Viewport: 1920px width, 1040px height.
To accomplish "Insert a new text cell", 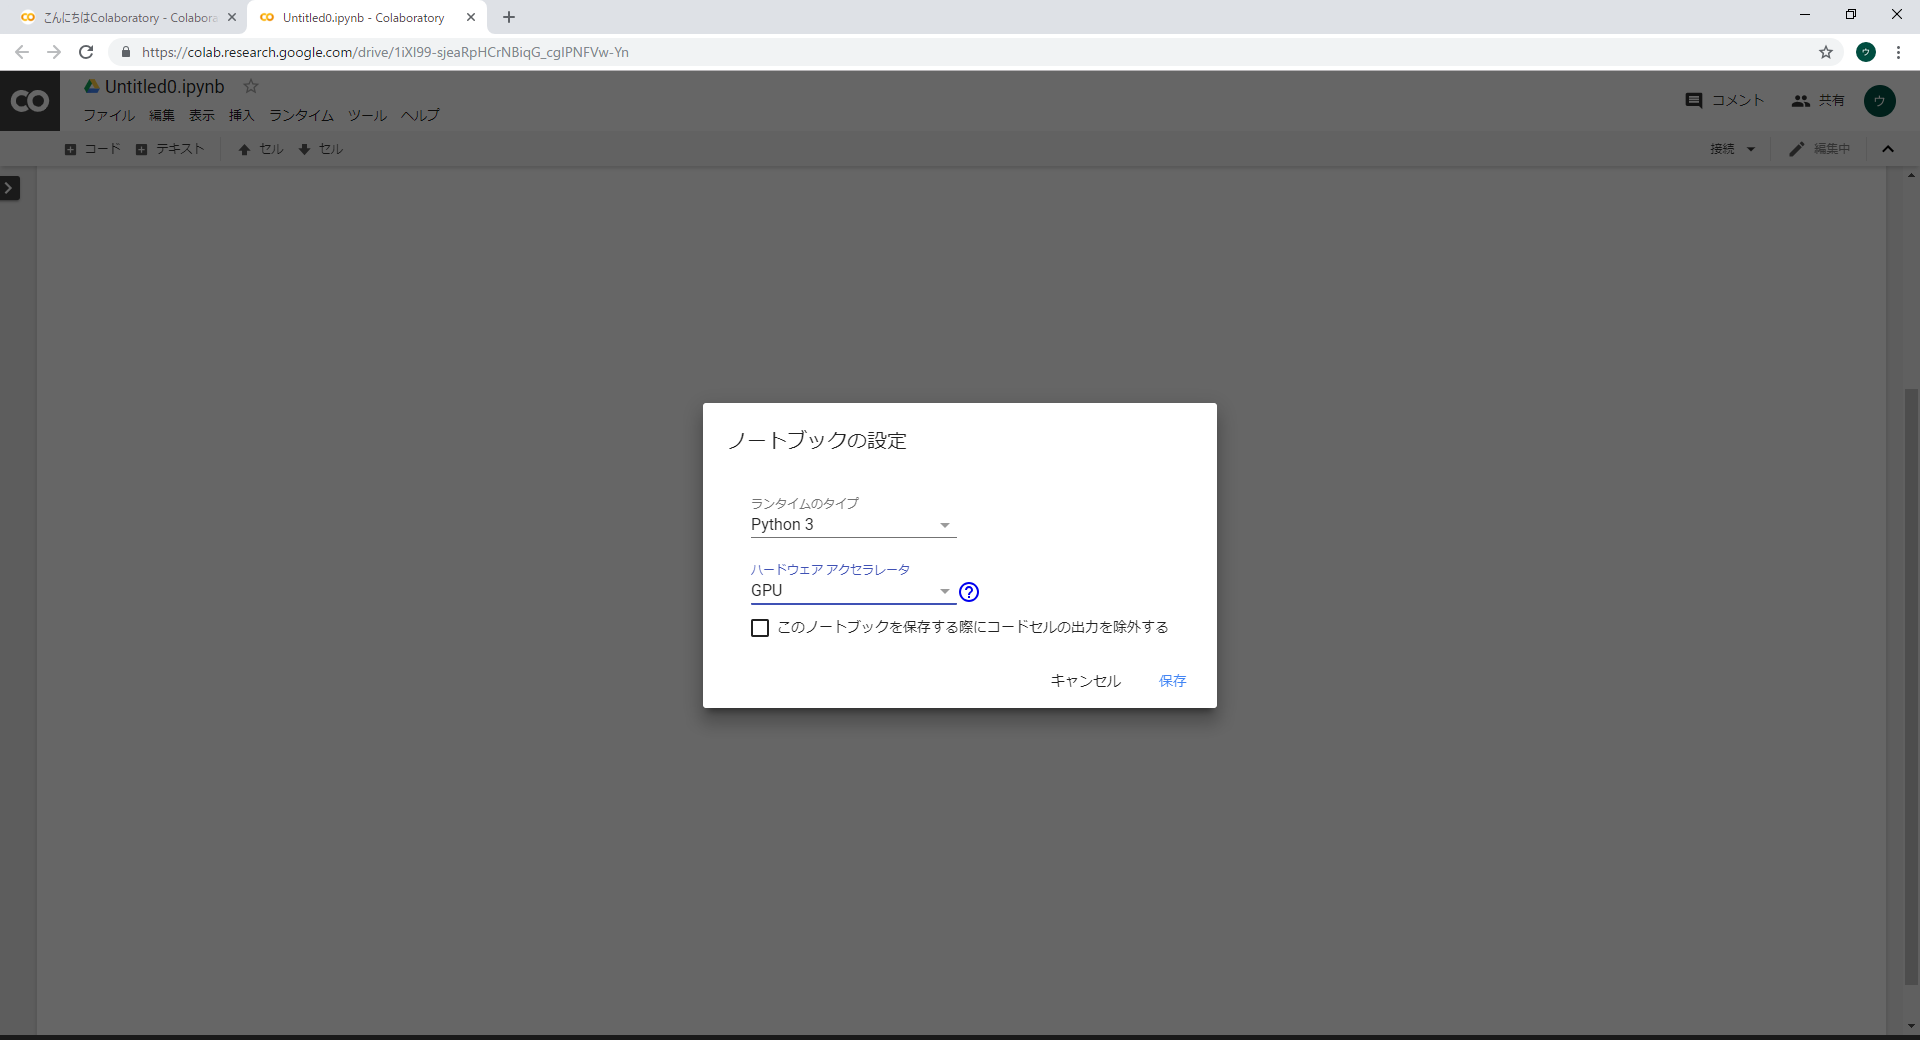I will 171,148.
